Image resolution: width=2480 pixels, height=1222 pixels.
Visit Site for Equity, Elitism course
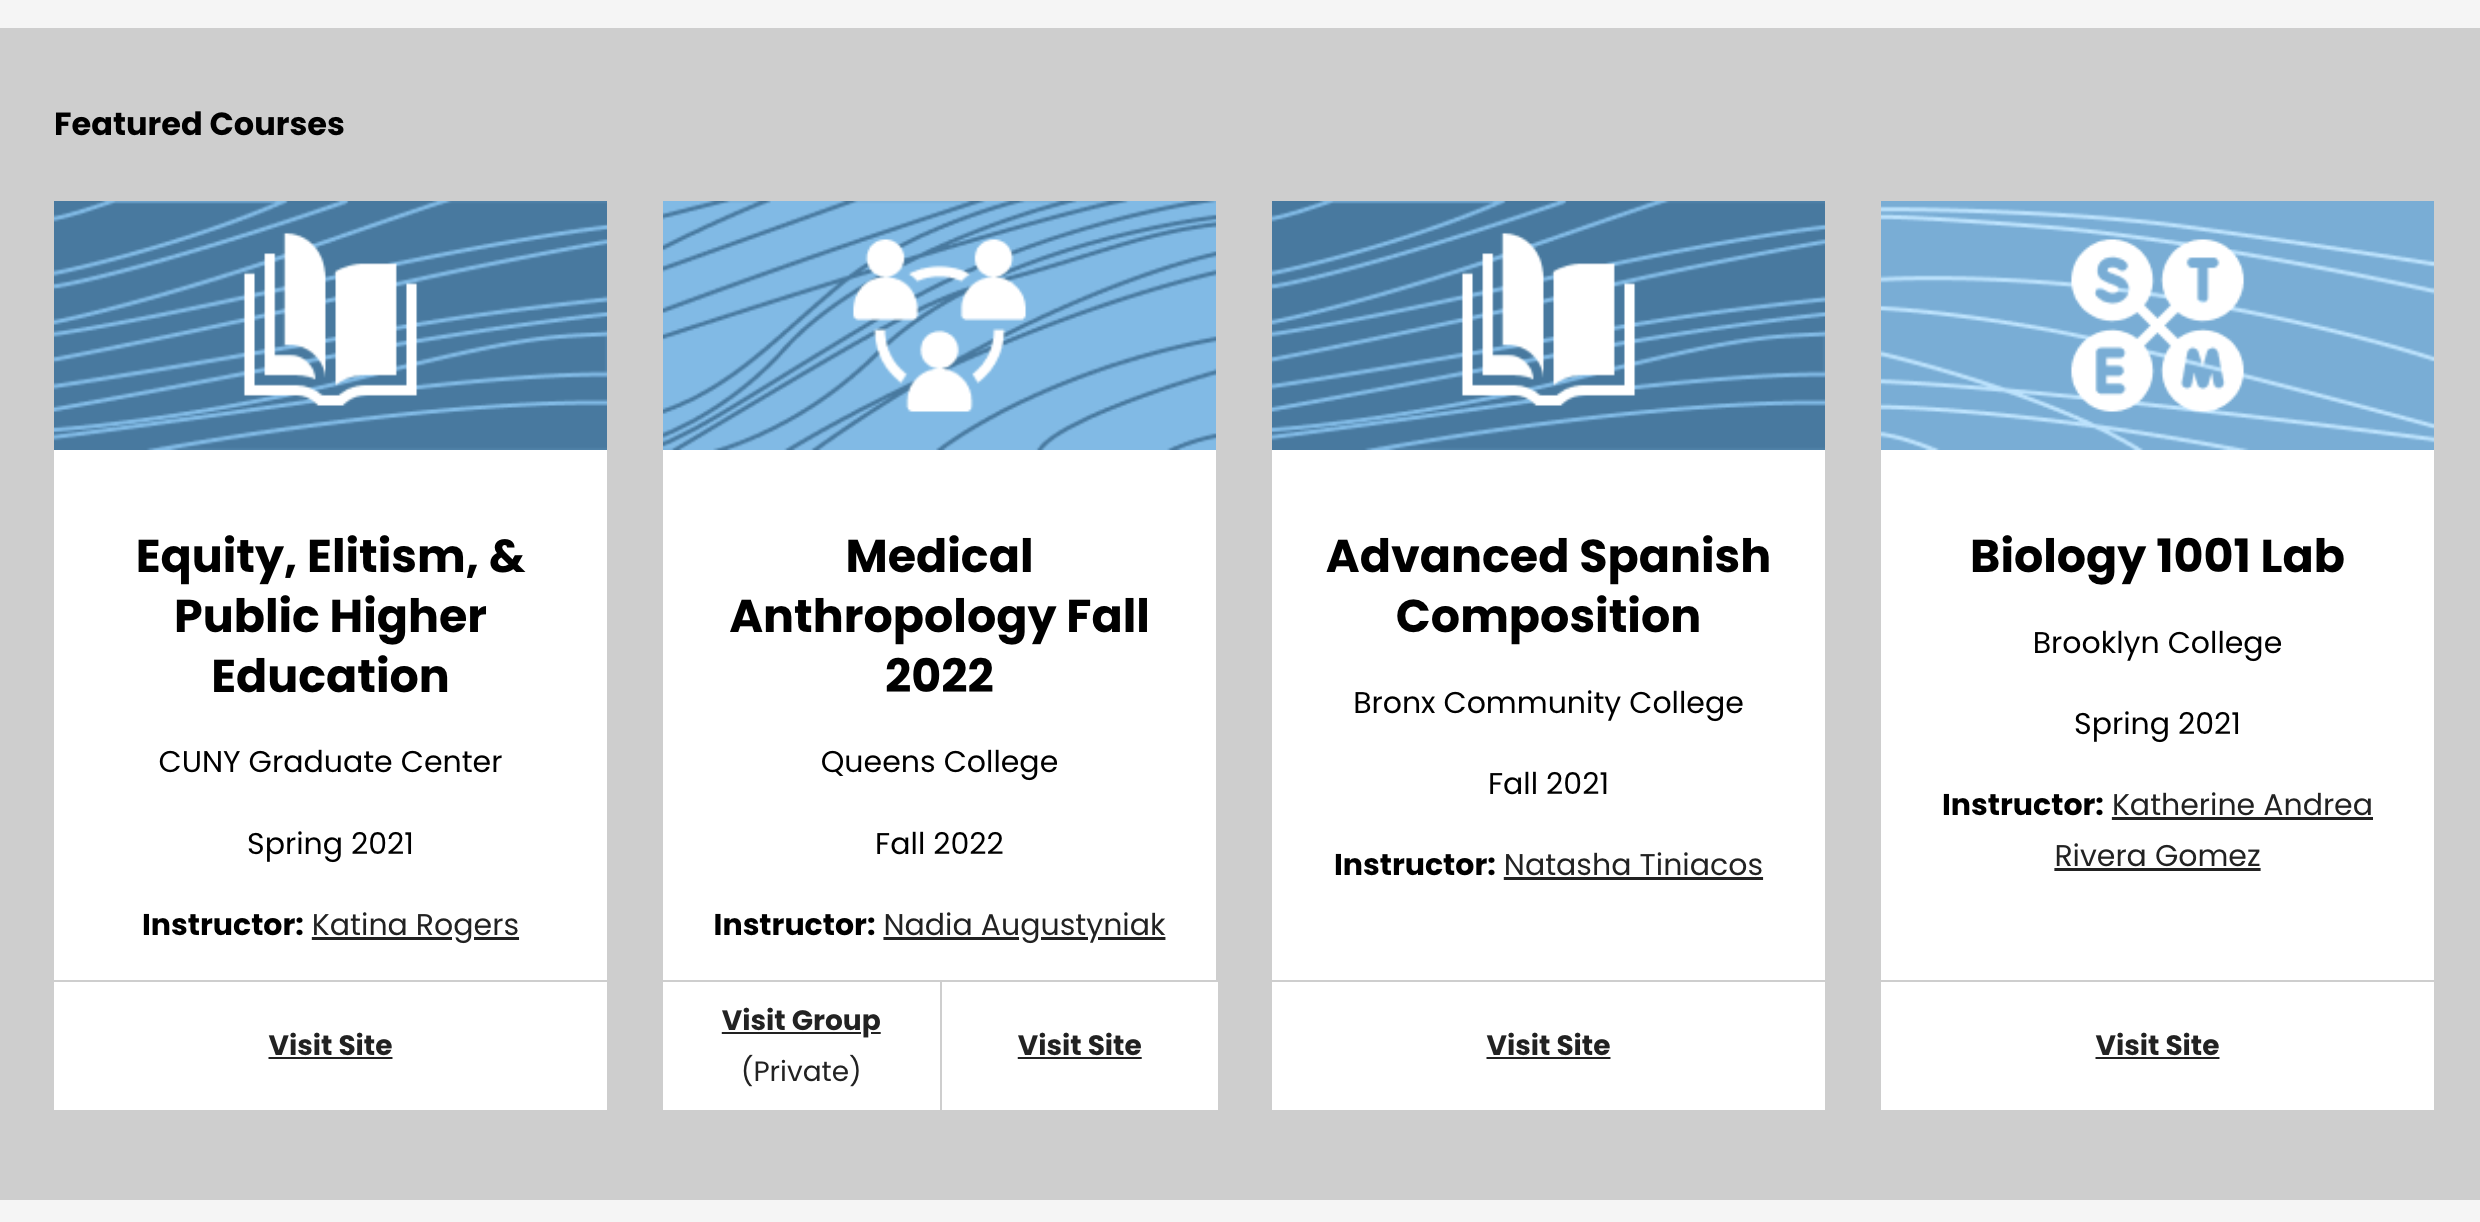pyautogui.click(x=330, y=1045)
